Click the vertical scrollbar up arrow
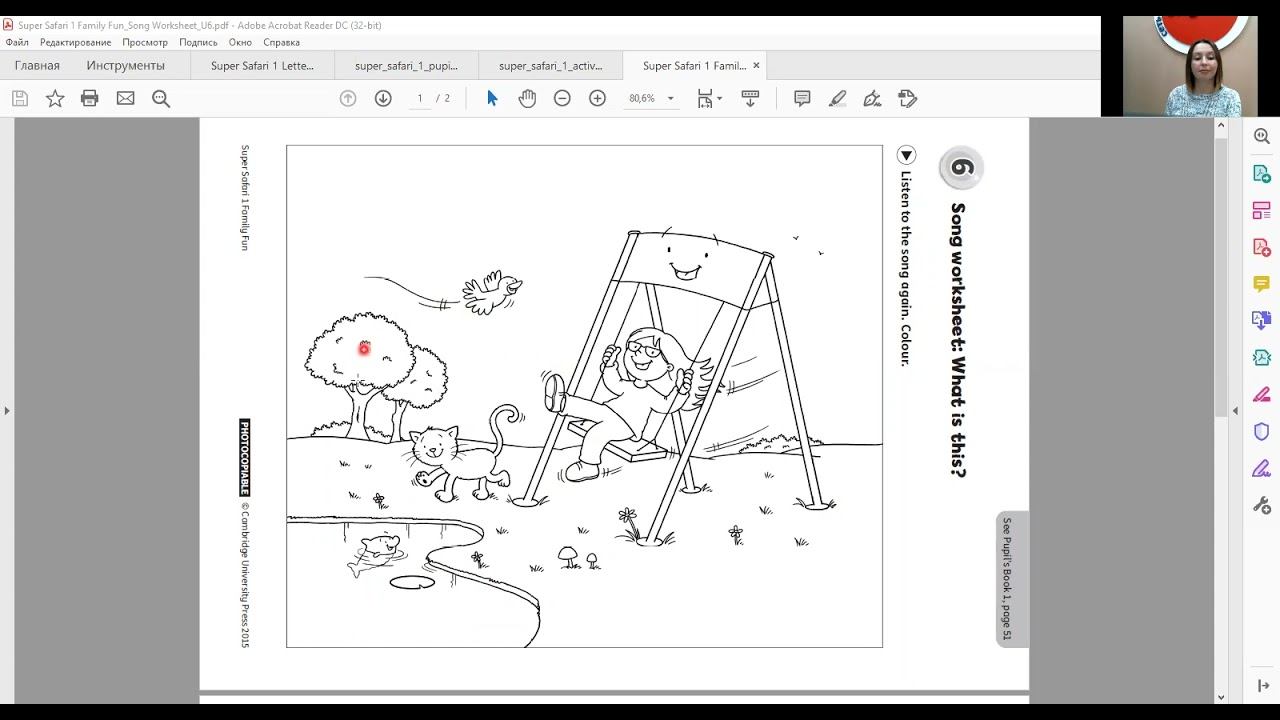This screenshot has width=1280, height=720. point(1221,126)
